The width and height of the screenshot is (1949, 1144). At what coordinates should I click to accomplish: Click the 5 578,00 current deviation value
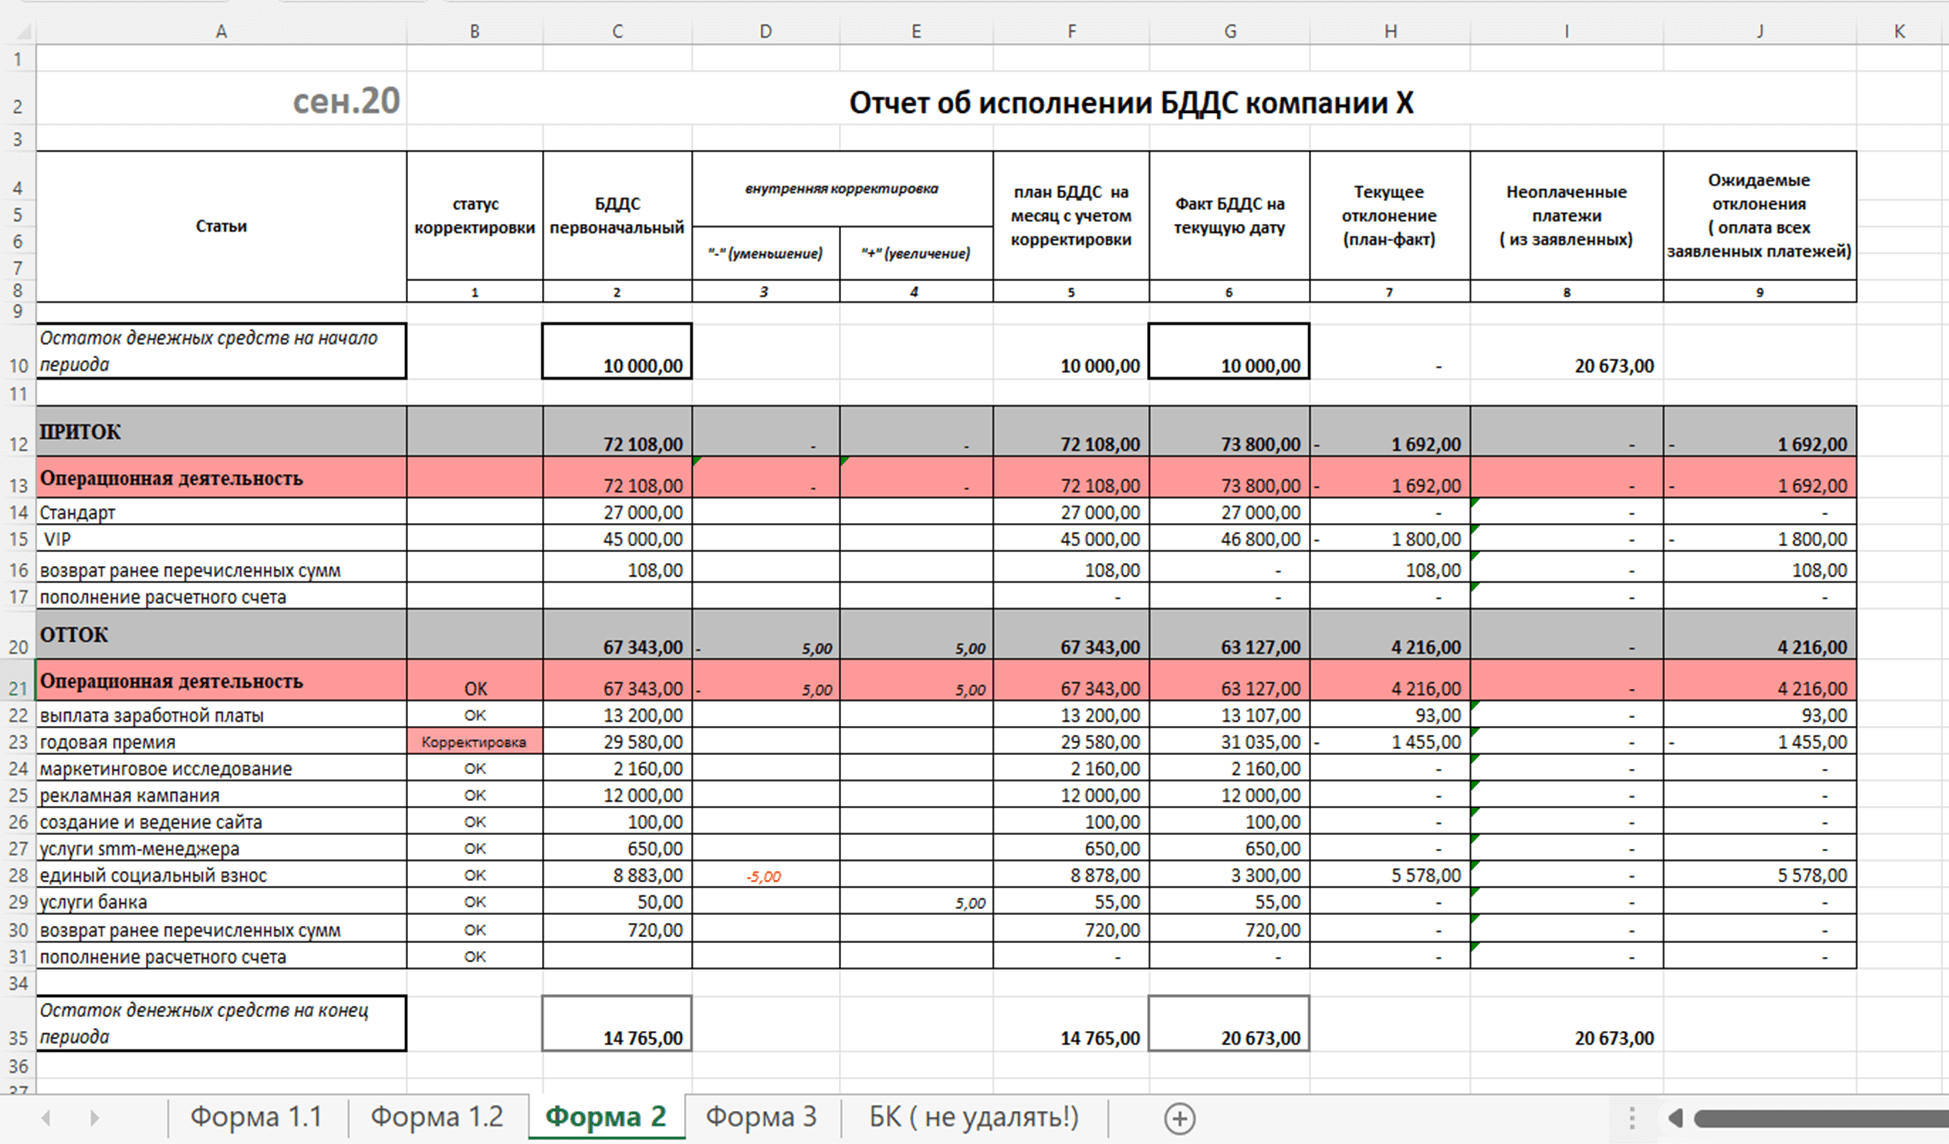(1390, 875)
